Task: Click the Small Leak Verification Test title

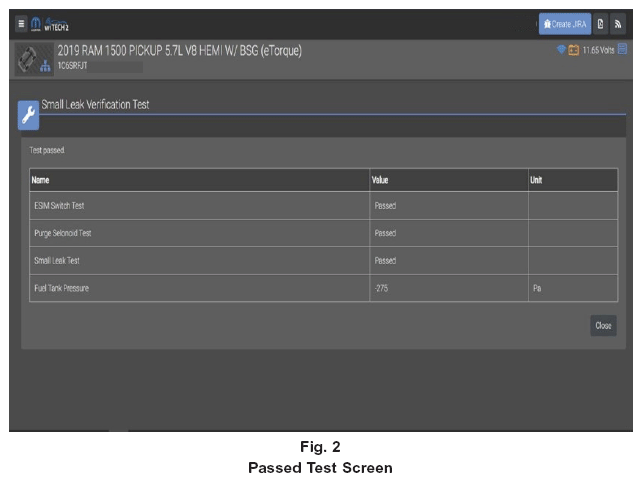Action: point(95,105)
